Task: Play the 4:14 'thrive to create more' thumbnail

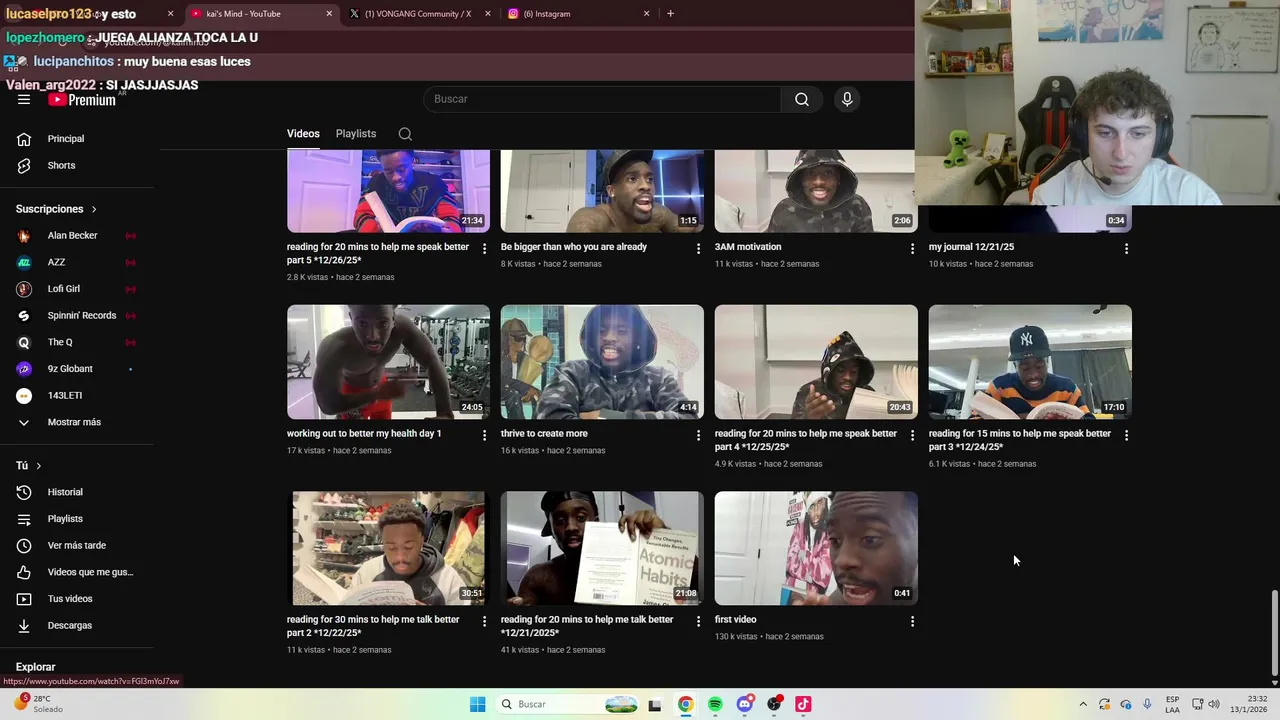Action: pos(602,362)
